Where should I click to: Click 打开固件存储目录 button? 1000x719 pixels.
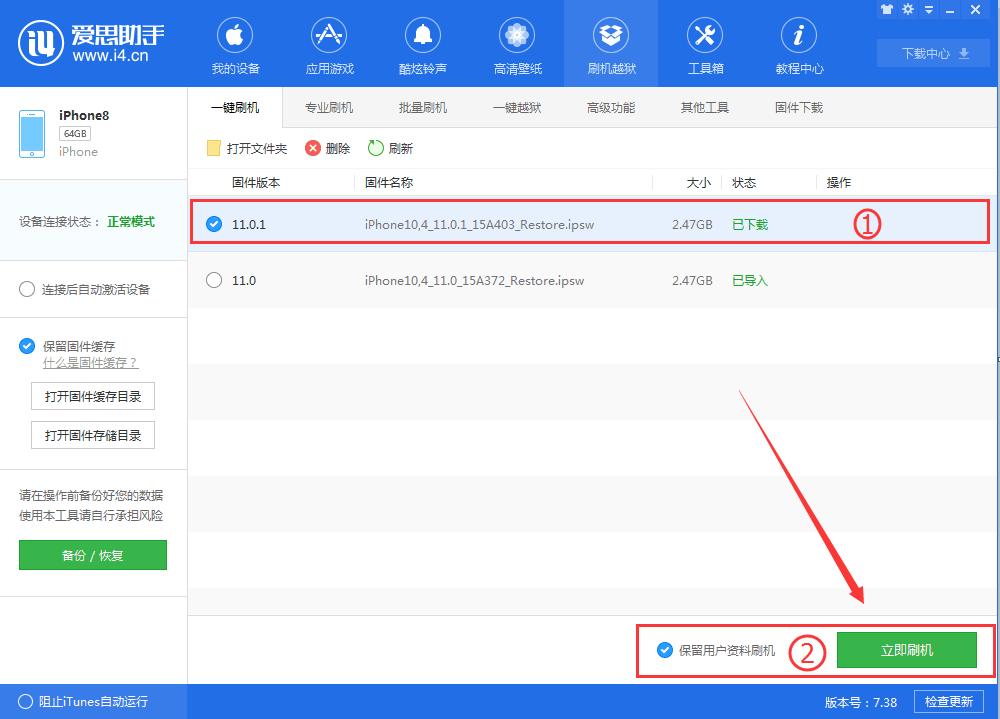pos(93,436)
